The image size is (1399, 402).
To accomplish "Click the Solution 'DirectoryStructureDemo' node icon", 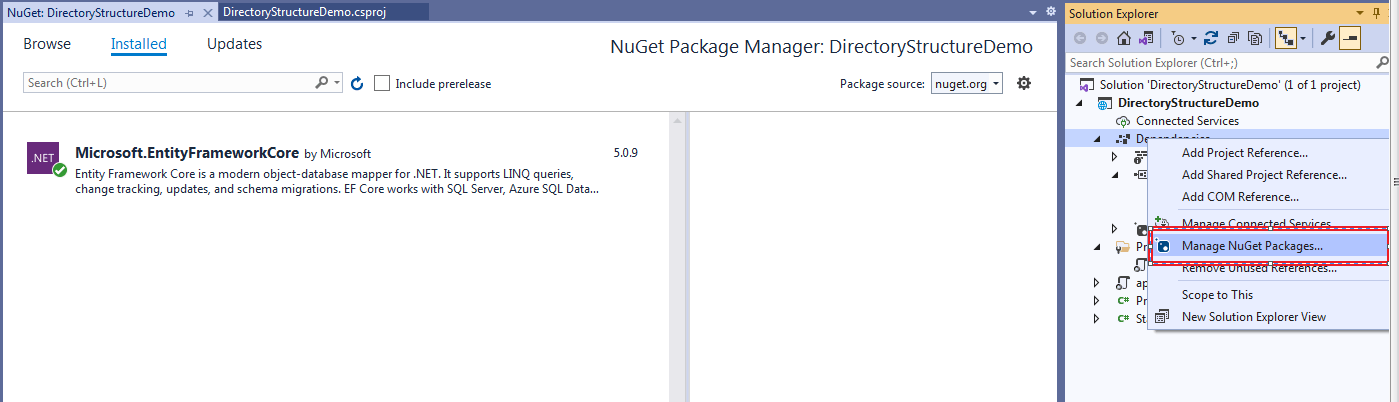I will point(1088,85).
